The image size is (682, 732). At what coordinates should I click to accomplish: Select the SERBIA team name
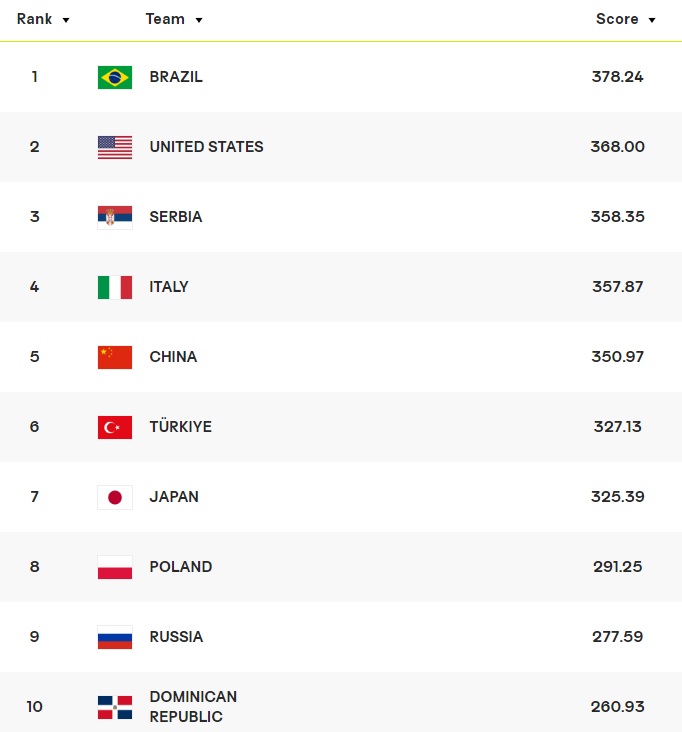coord(176,217)
